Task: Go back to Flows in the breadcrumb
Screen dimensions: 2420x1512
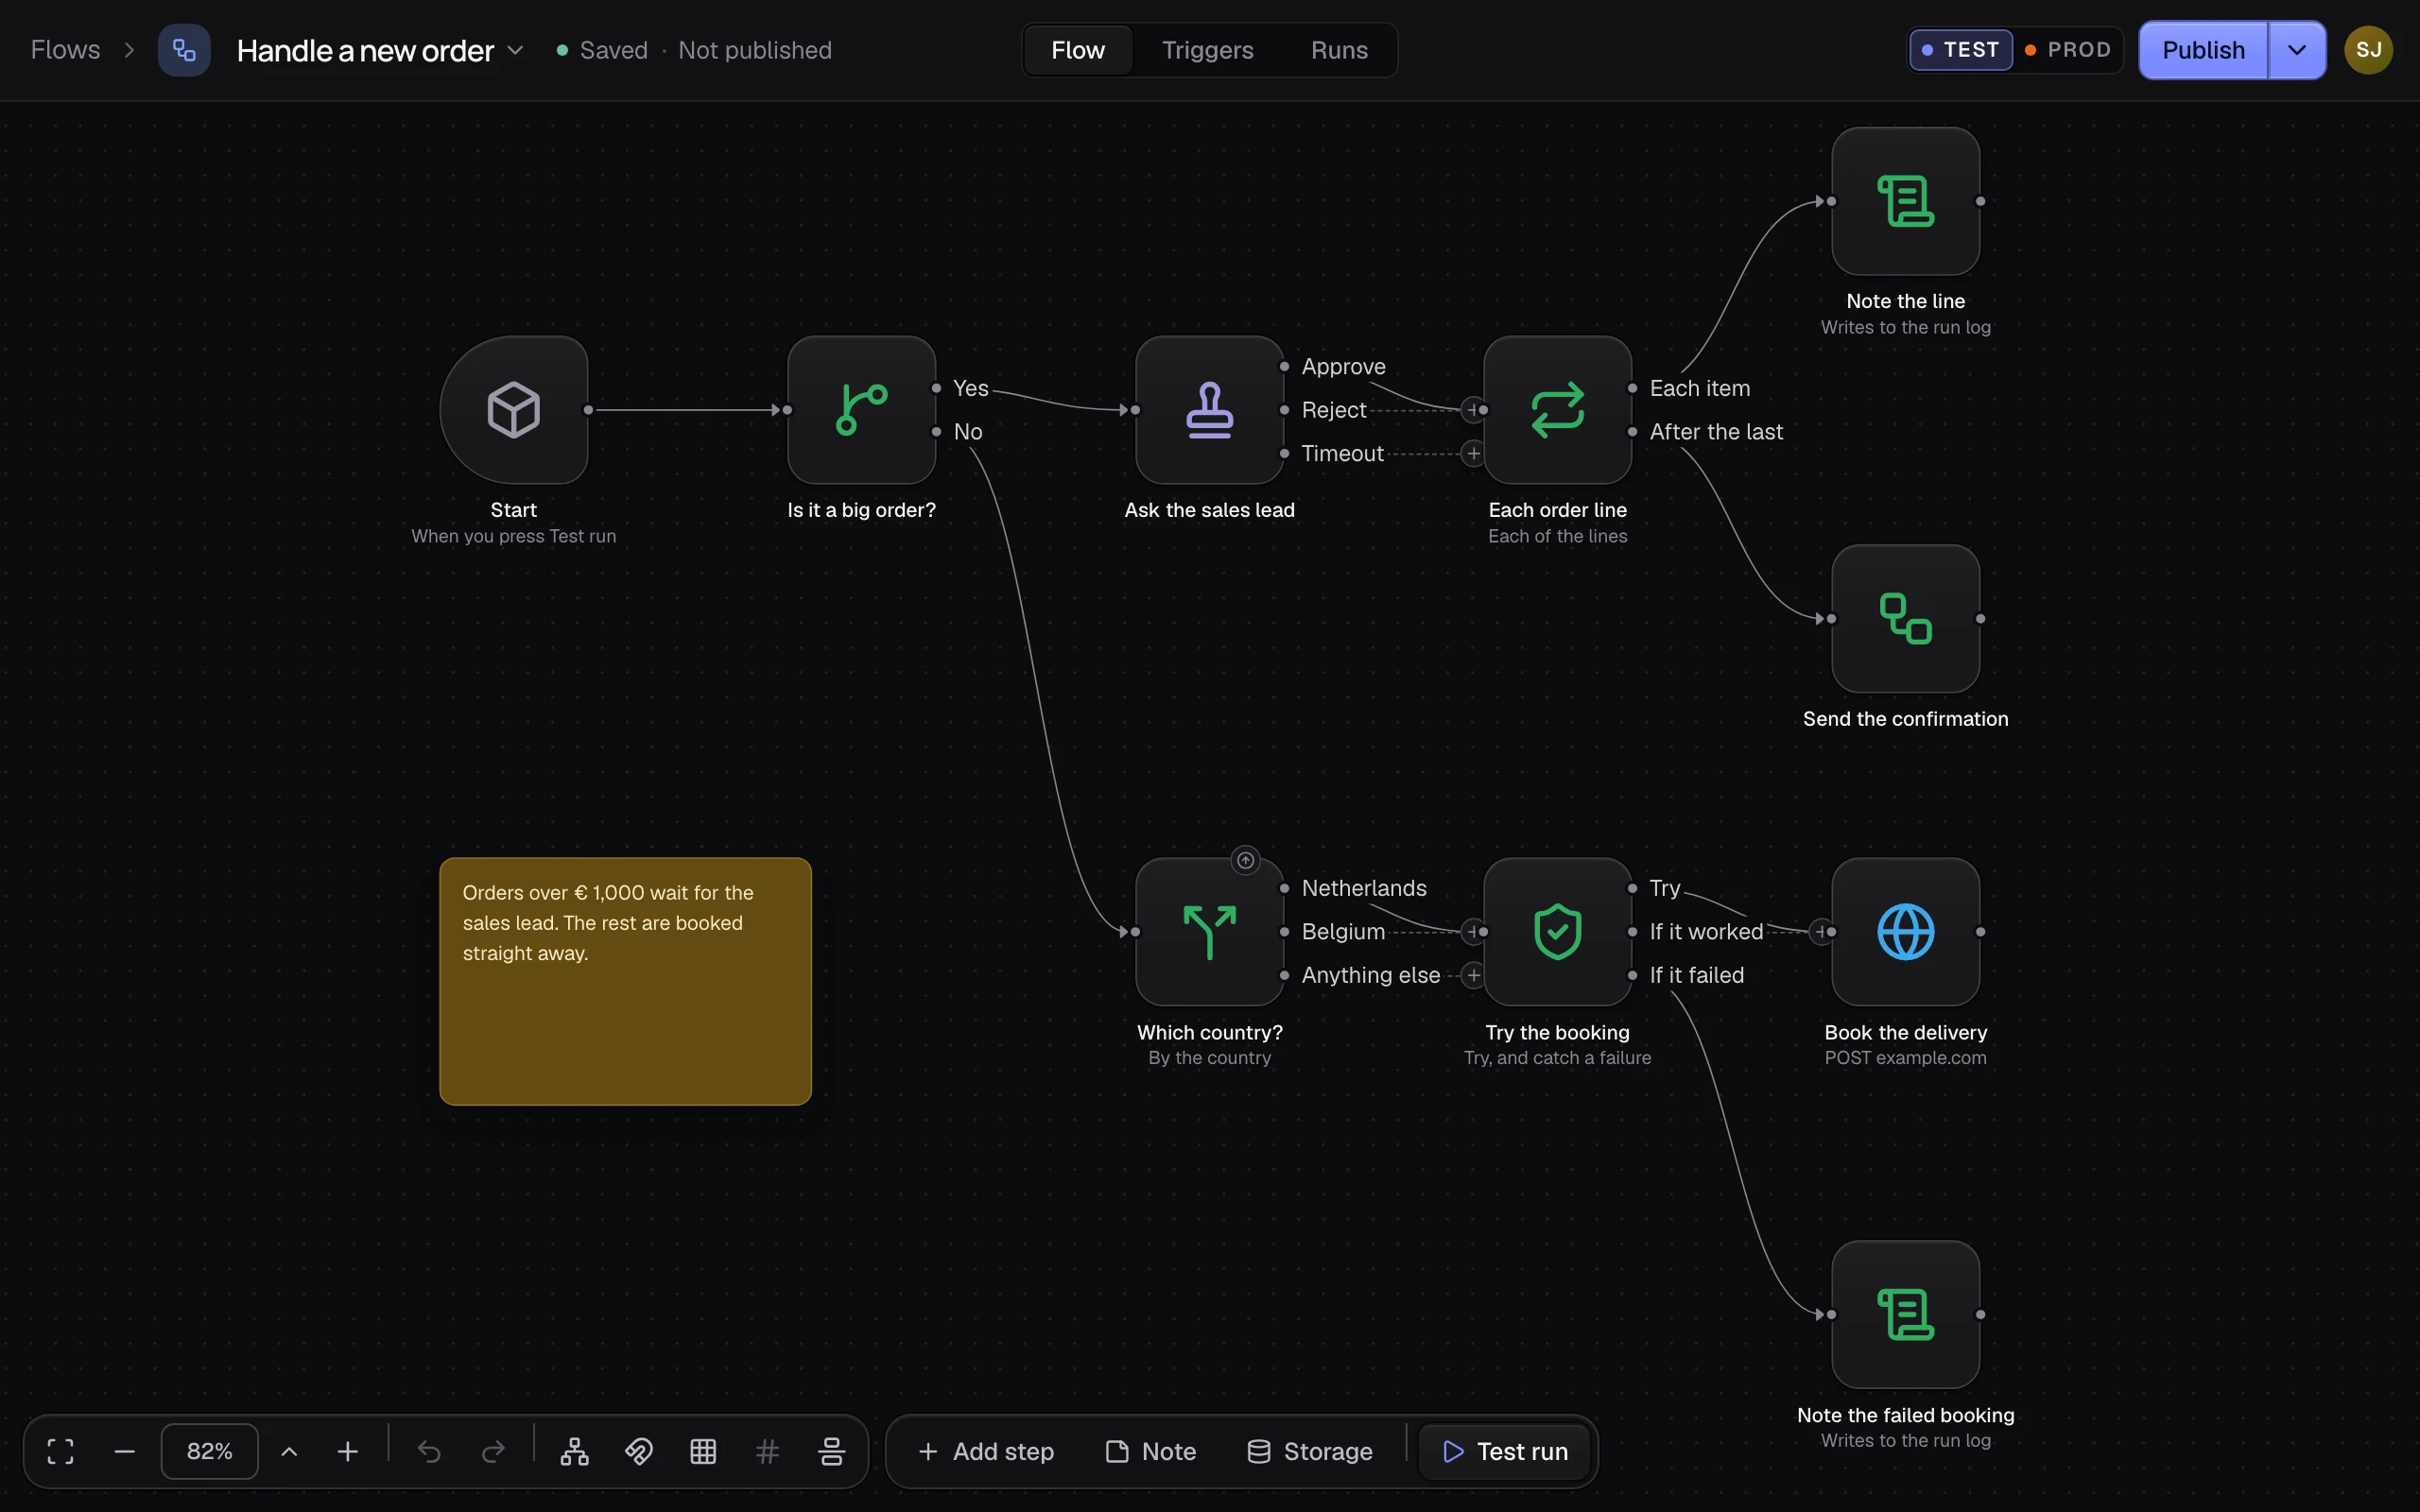Action: point(66,50)
